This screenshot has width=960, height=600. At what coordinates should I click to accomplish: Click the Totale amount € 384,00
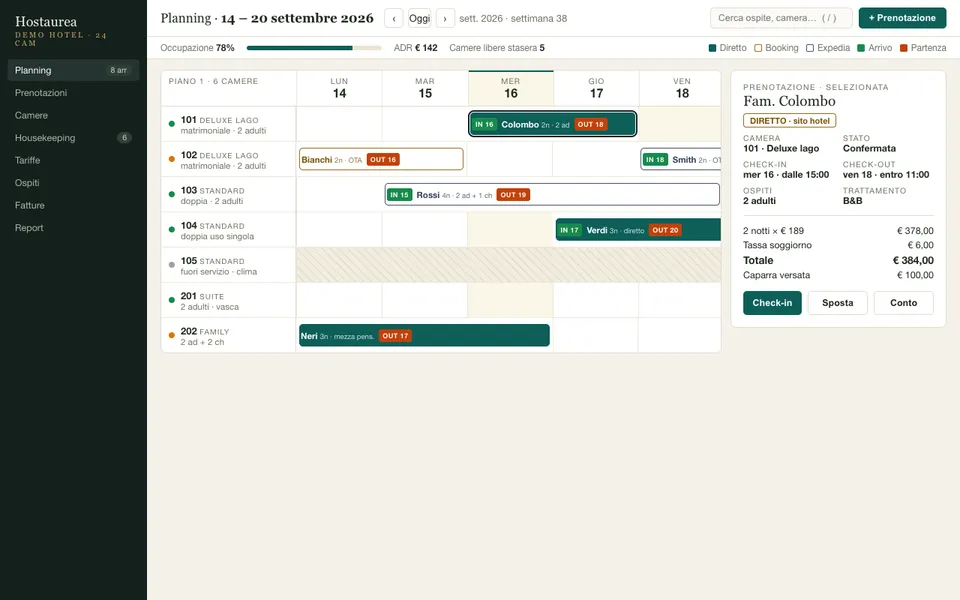[913, 260]
